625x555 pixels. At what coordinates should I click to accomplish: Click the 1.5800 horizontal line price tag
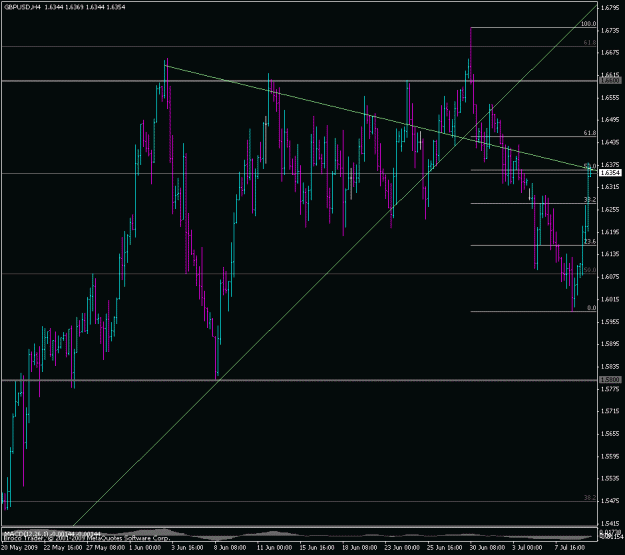click(x=610, y=380)
